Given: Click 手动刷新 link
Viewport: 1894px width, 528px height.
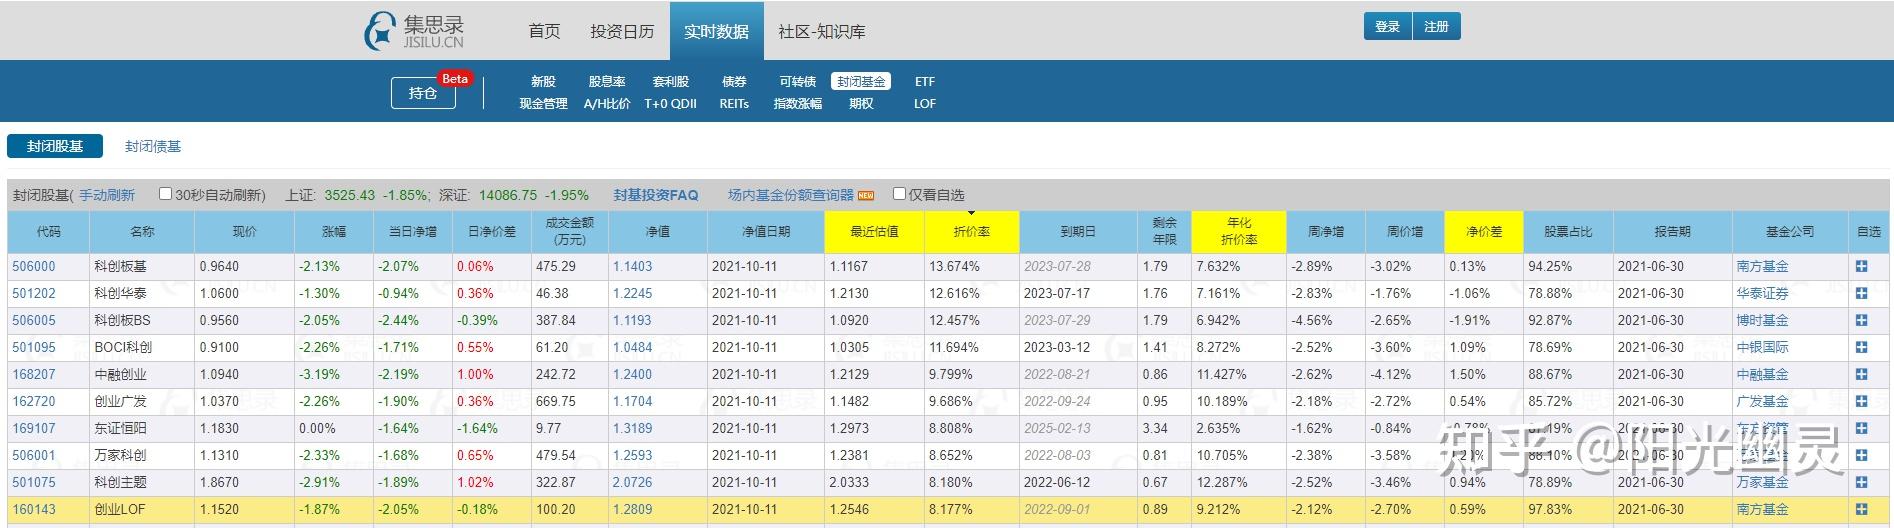Looking at the screenshot, I should 107,195.
